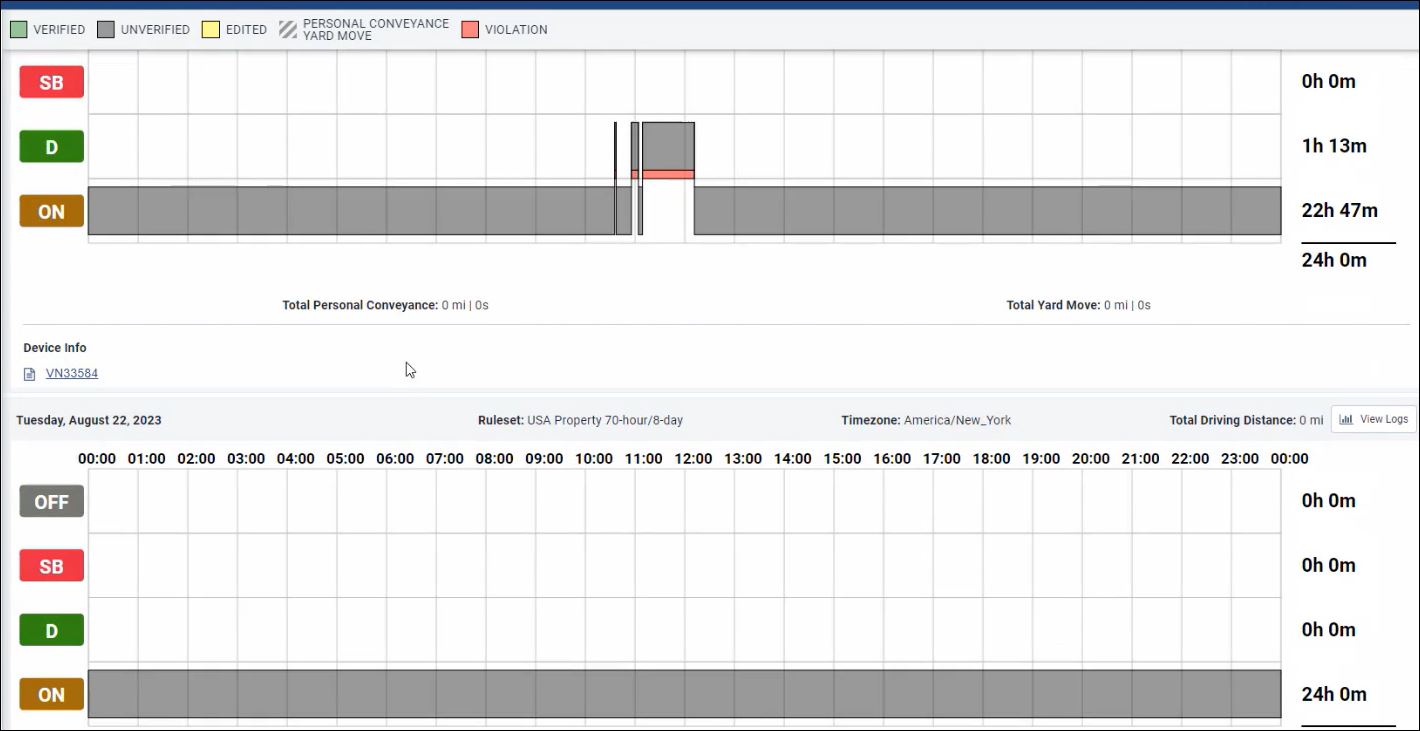Click the gray Unverified legend swatch
This screenshot has height=731, width=1420.
tap(105, 29)
